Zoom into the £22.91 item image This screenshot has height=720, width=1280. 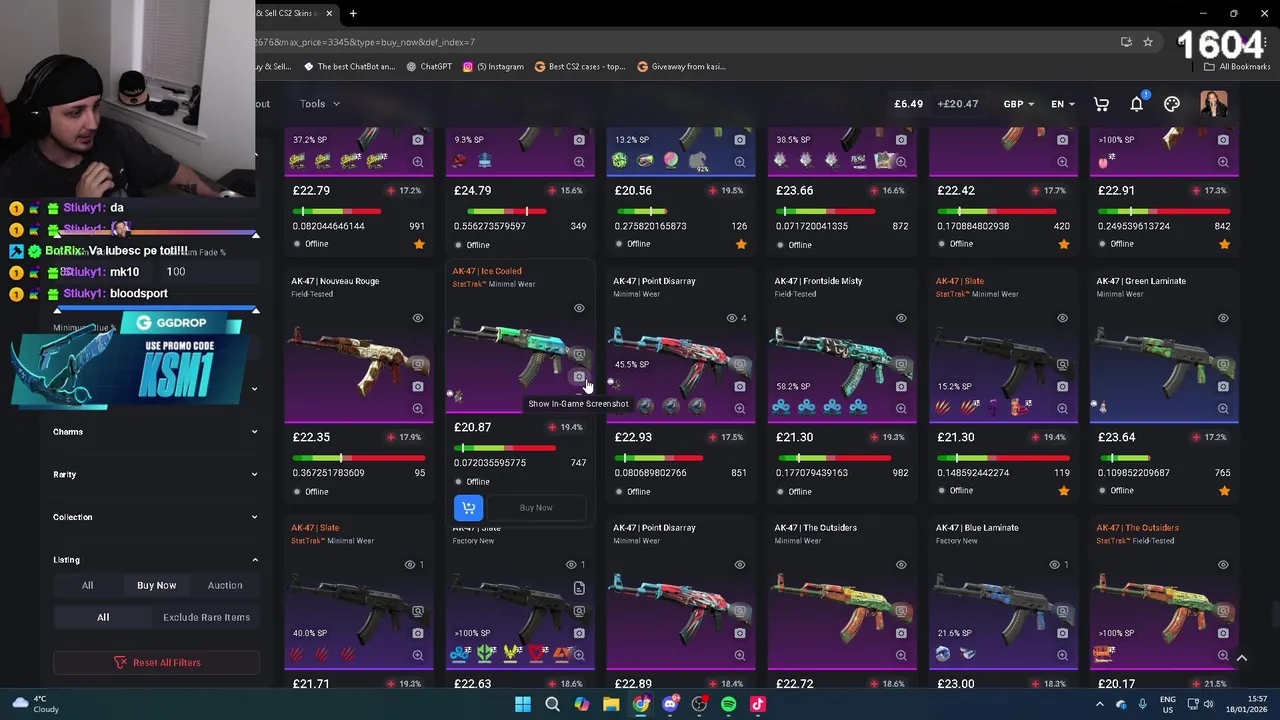1223,161
